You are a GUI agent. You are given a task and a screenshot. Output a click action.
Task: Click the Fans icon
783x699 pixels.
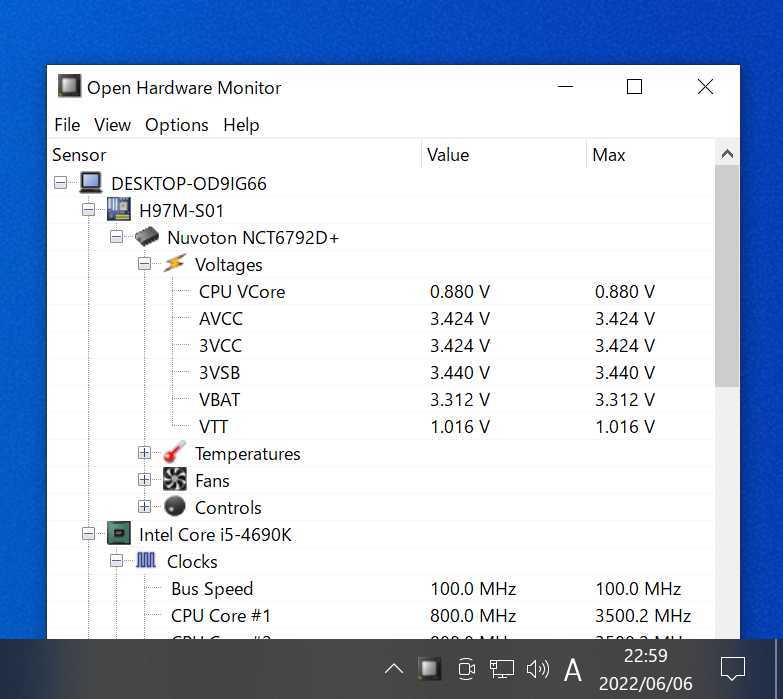point(175,479)
